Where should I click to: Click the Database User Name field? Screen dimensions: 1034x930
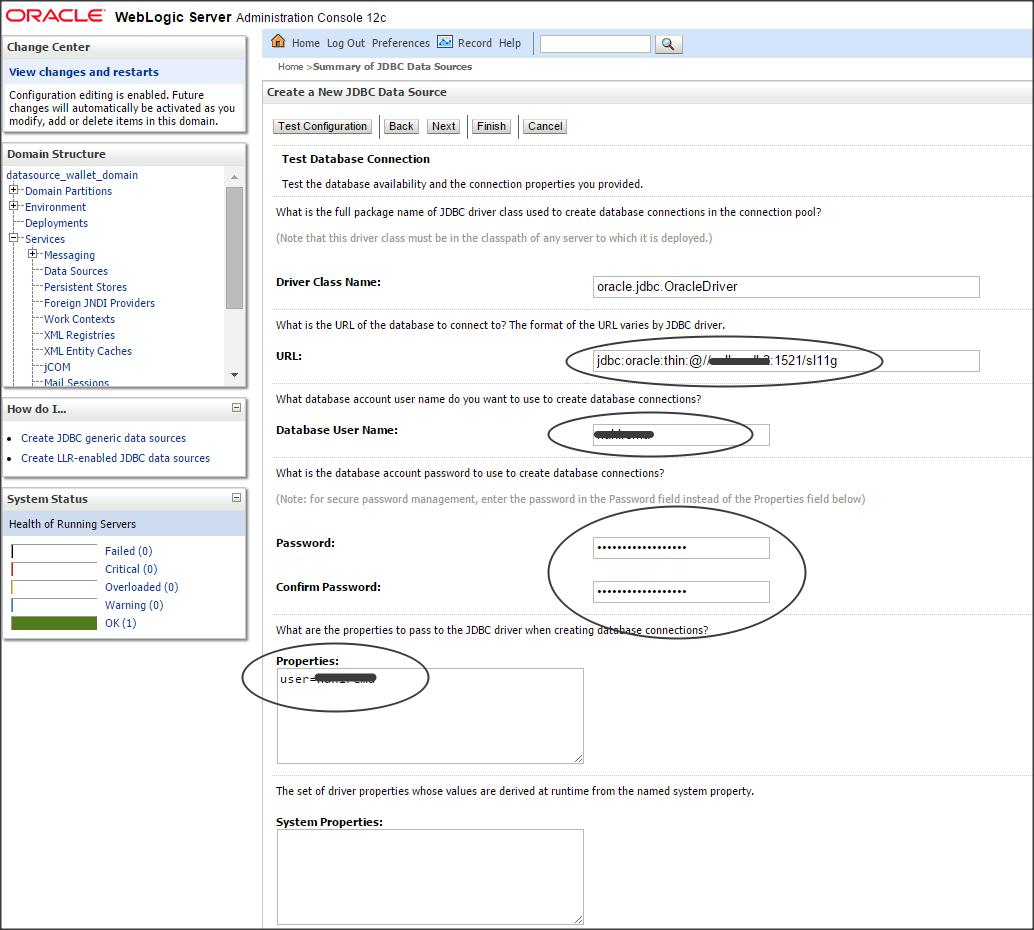681,435
